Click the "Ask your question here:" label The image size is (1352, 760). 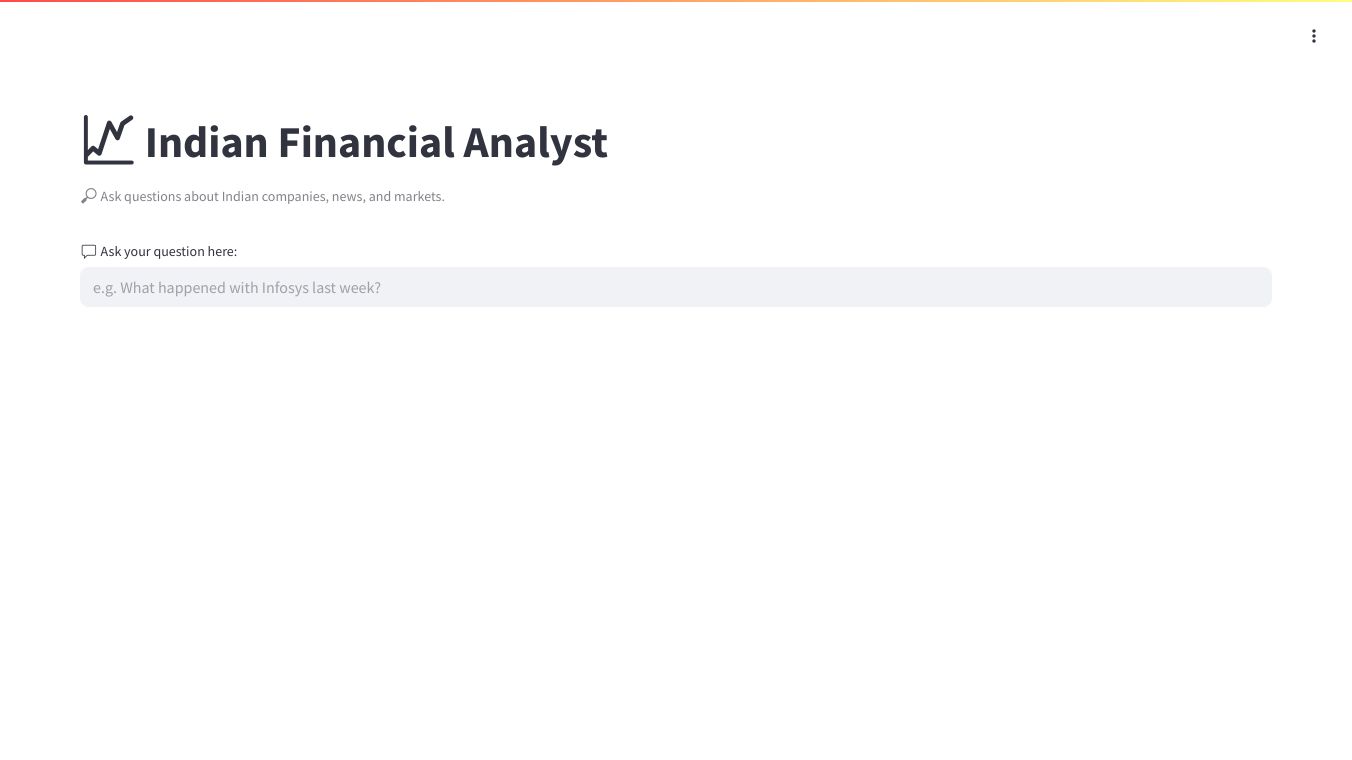click(x=168, y=251)
